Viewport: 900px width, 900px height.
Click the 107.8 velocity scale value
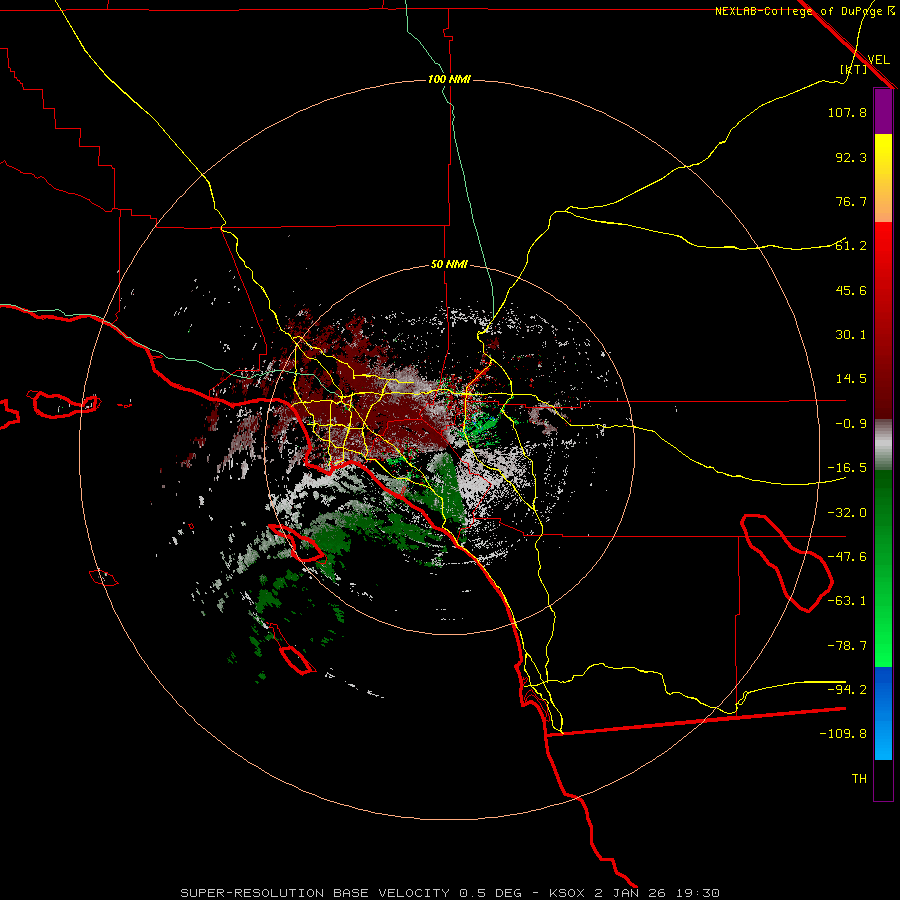(x=847, y=112)
